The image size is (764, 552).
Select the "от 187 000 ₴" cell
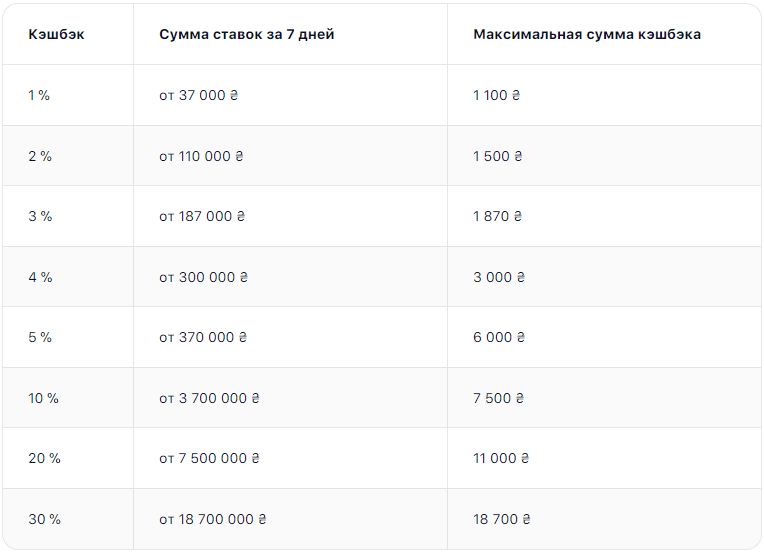(202, 216)
